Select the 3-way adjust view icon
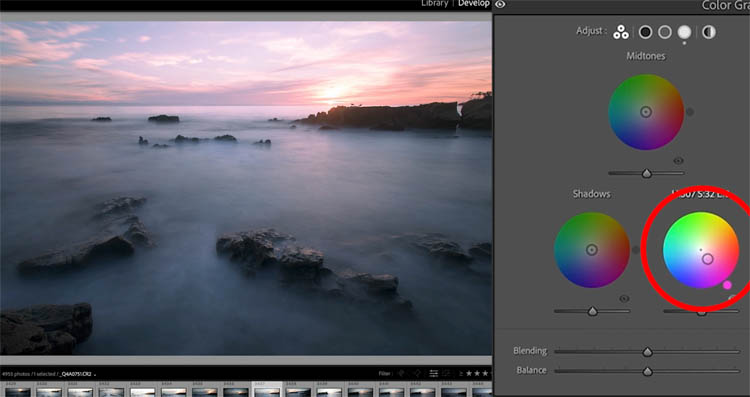 pyautogui.click(x=621, y=32)
